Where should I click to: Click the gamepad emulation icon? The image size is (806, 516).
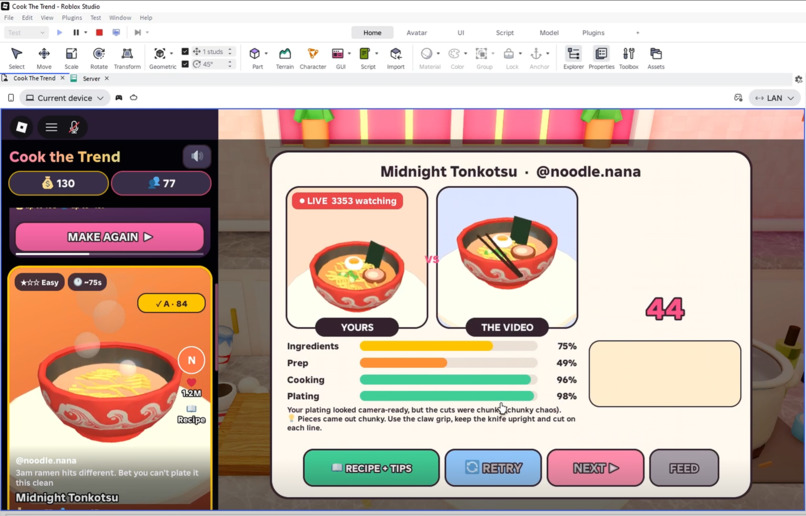(119, 98)
